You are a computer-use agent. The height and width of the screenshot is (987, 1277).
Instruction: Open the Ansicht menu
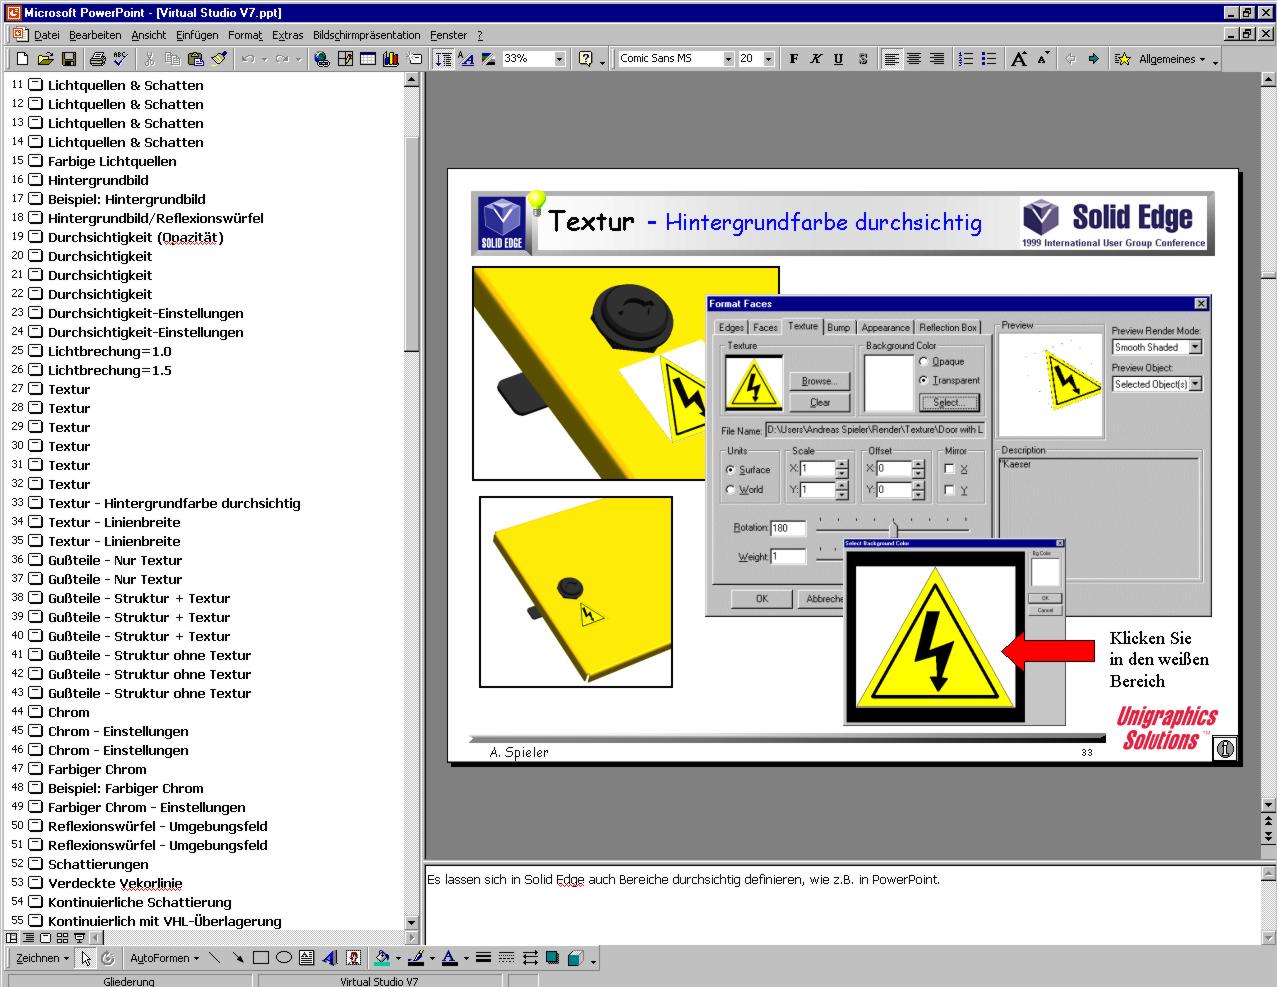(x=149, y=35)
